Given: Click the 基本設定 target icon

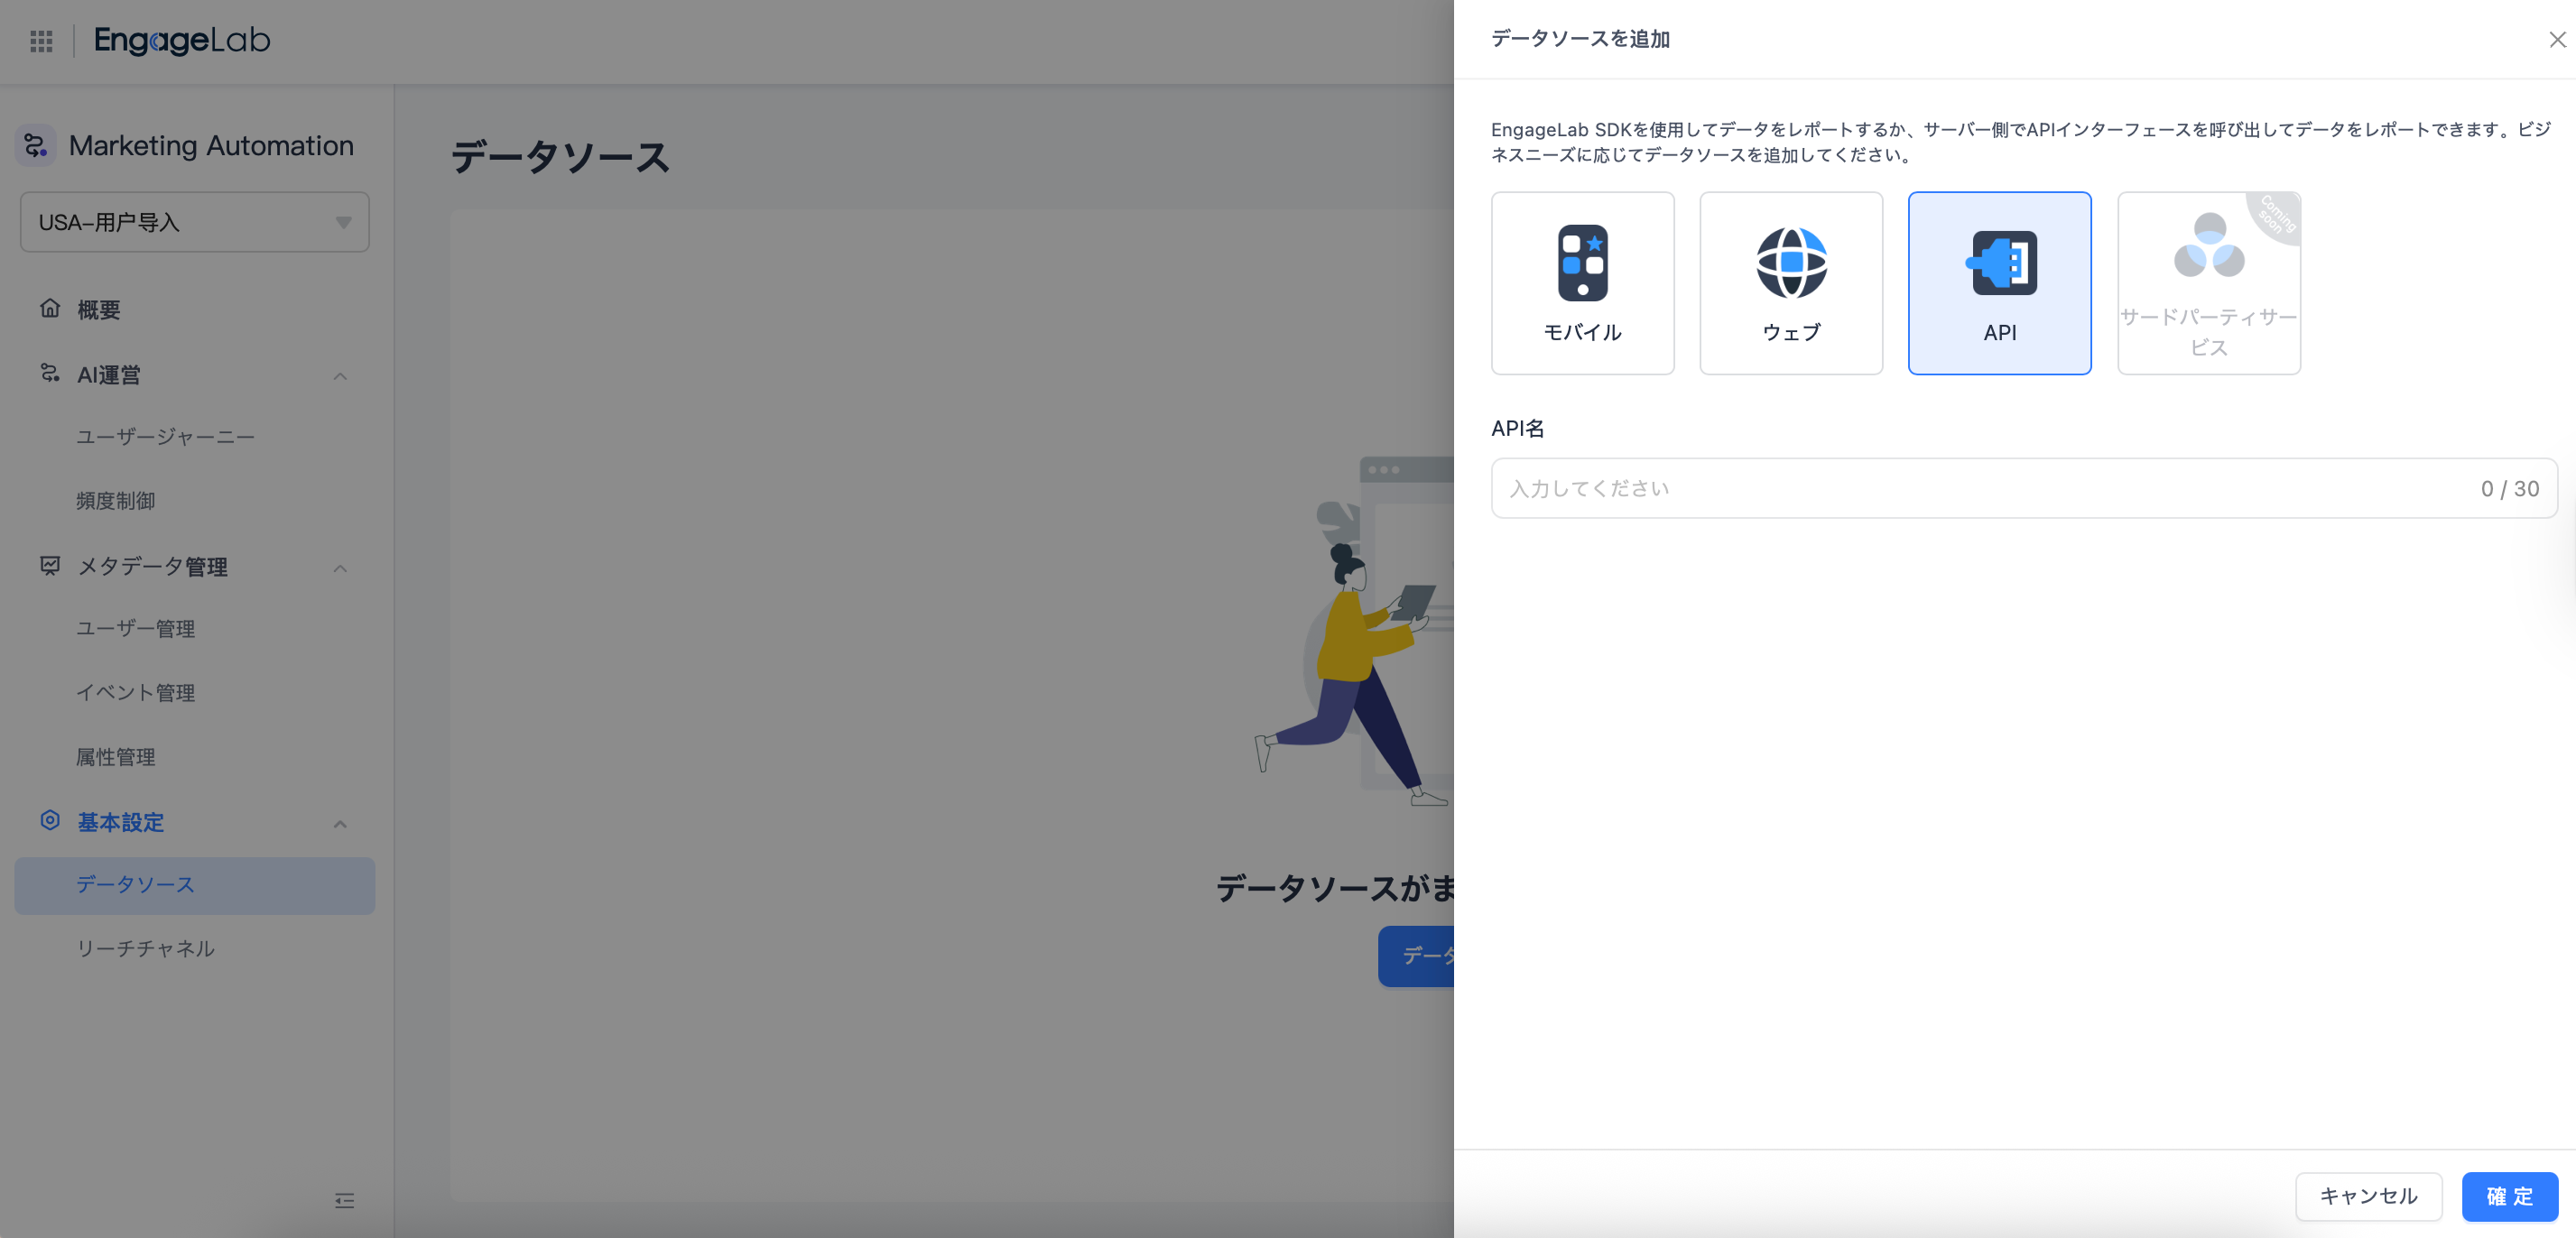Looking at the screenshot, I should (50, 821).
